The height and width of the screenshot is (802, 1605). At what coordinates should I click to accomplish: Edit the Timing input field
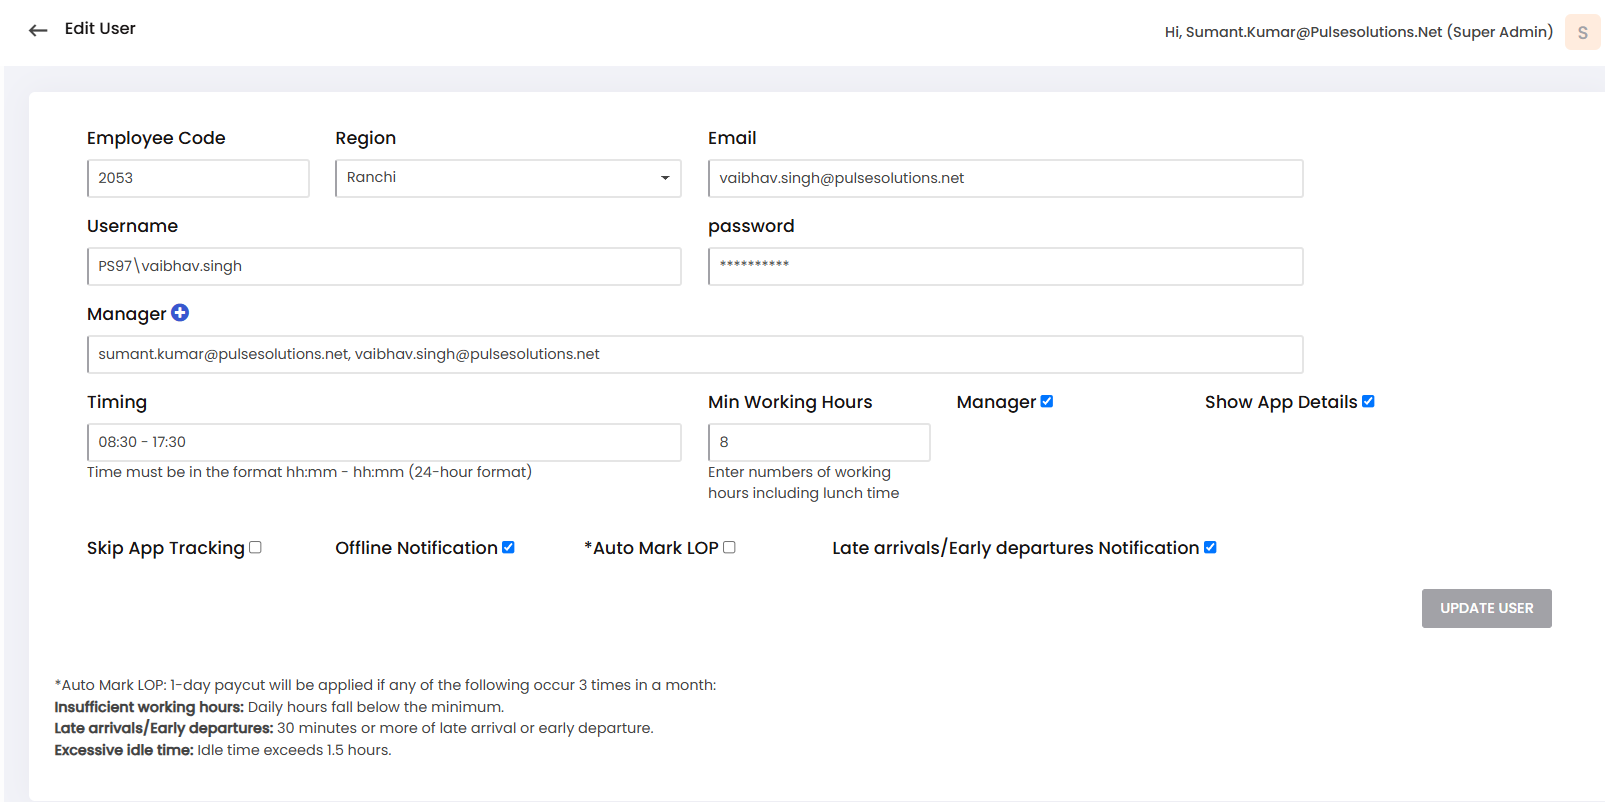coord(384,442)
